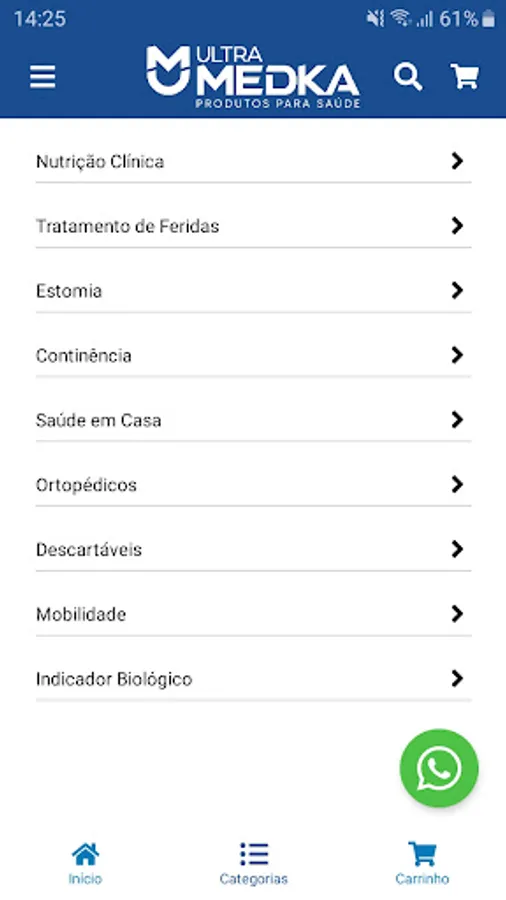This screenshot has width=506, height=900.
Task: Expand Tratamento de Feridas chevron
Action: (x=457, y=226)
